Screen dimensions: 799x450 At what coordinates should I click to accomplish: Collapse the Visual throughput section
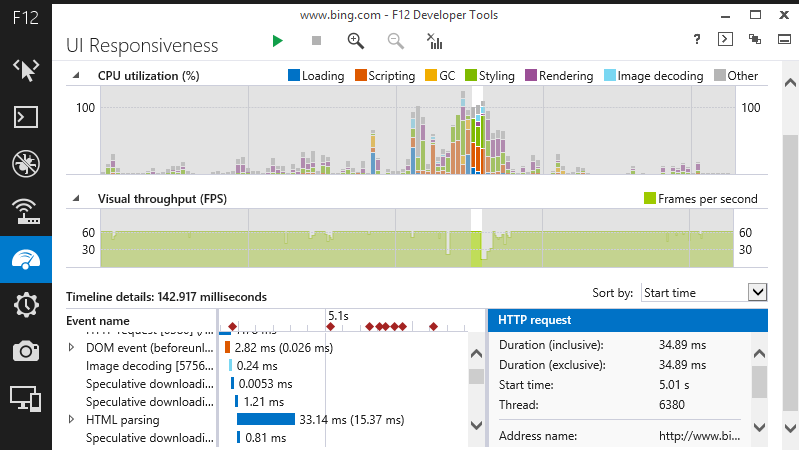pos(76,198)
